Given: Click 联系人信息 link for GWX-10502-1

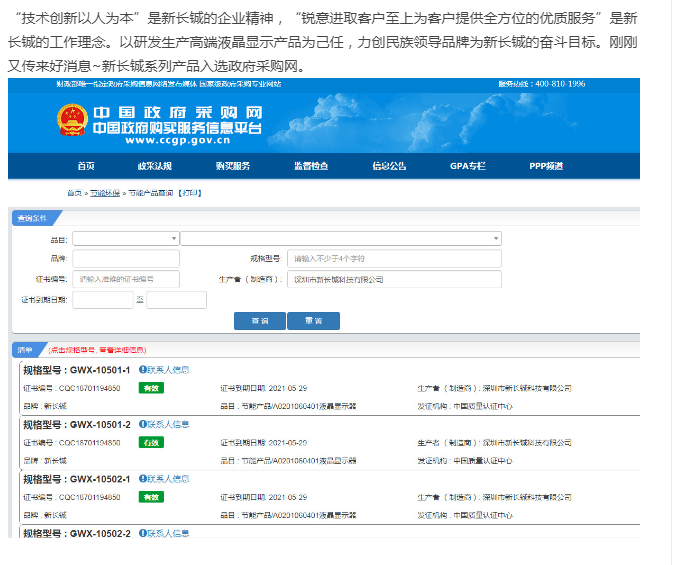Looking at the screenshot, I should tap(168, 479).
